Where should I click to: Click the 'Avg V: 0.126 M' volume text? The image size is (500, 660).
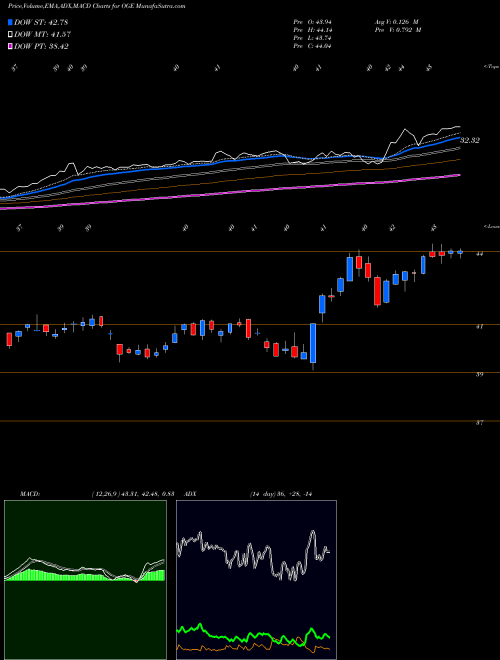click(x=396, y=22)
